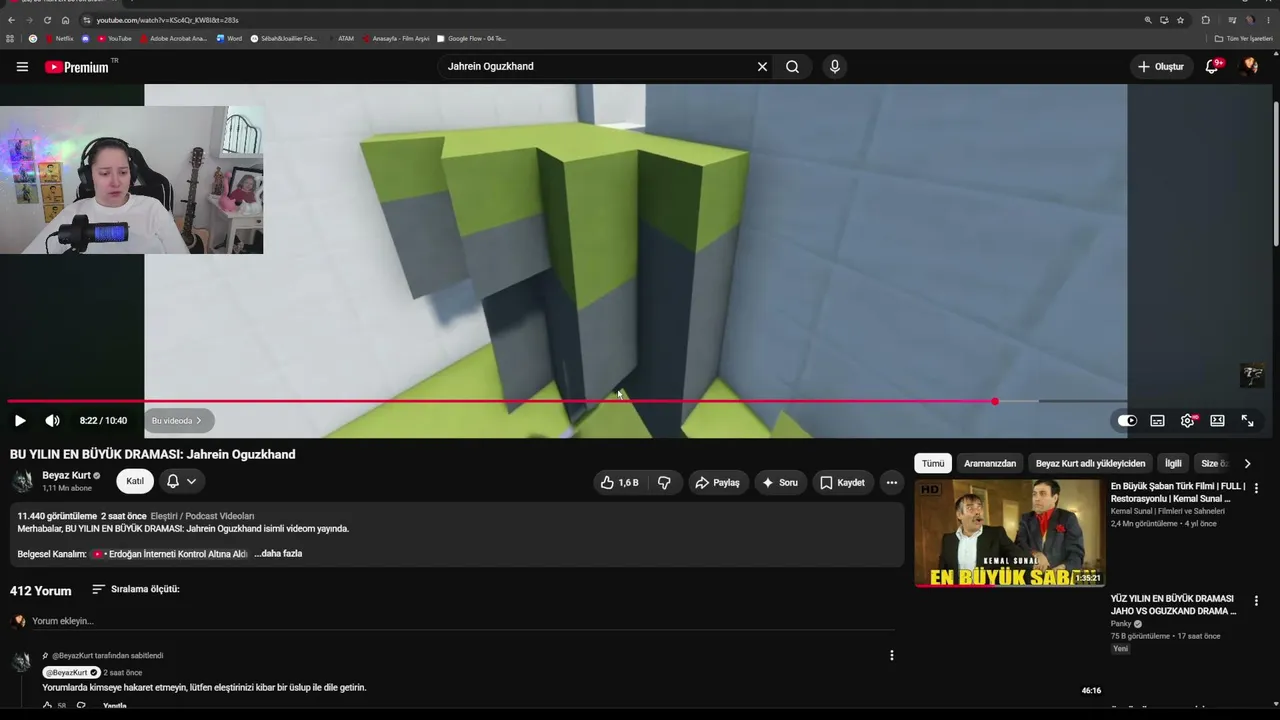Open the YouTube bookmark
The width and height of the screenshot is (1280, 720).
[114, 39]
